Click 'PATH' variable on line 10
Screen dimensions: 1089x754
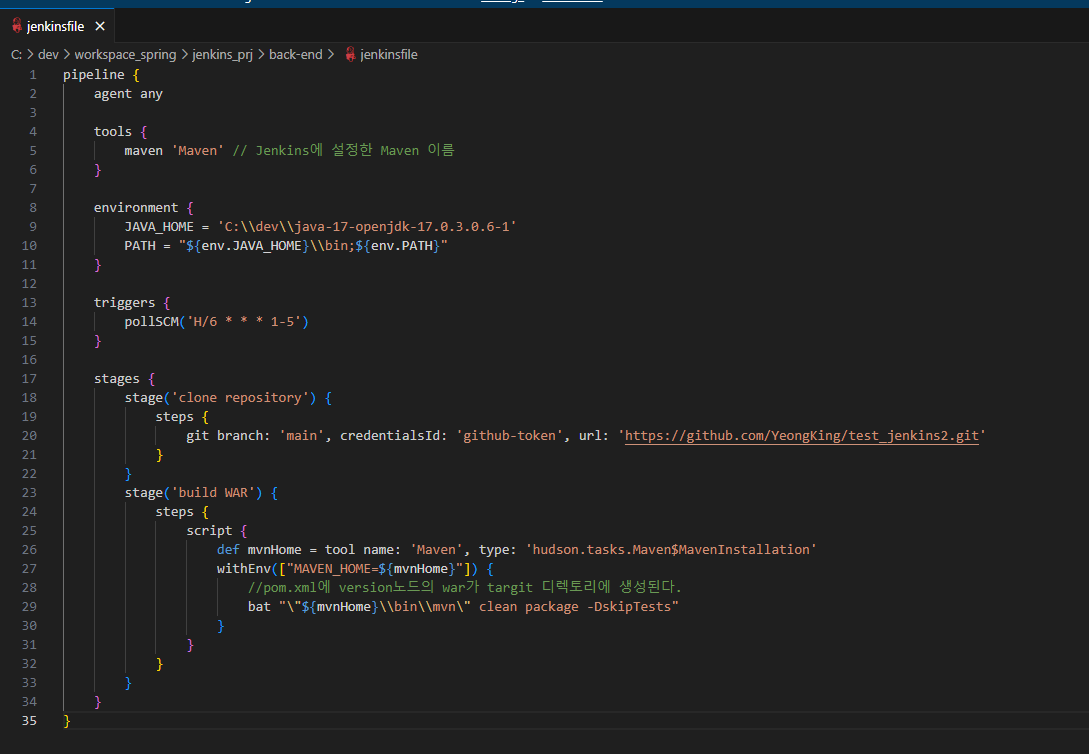(140, 246)
